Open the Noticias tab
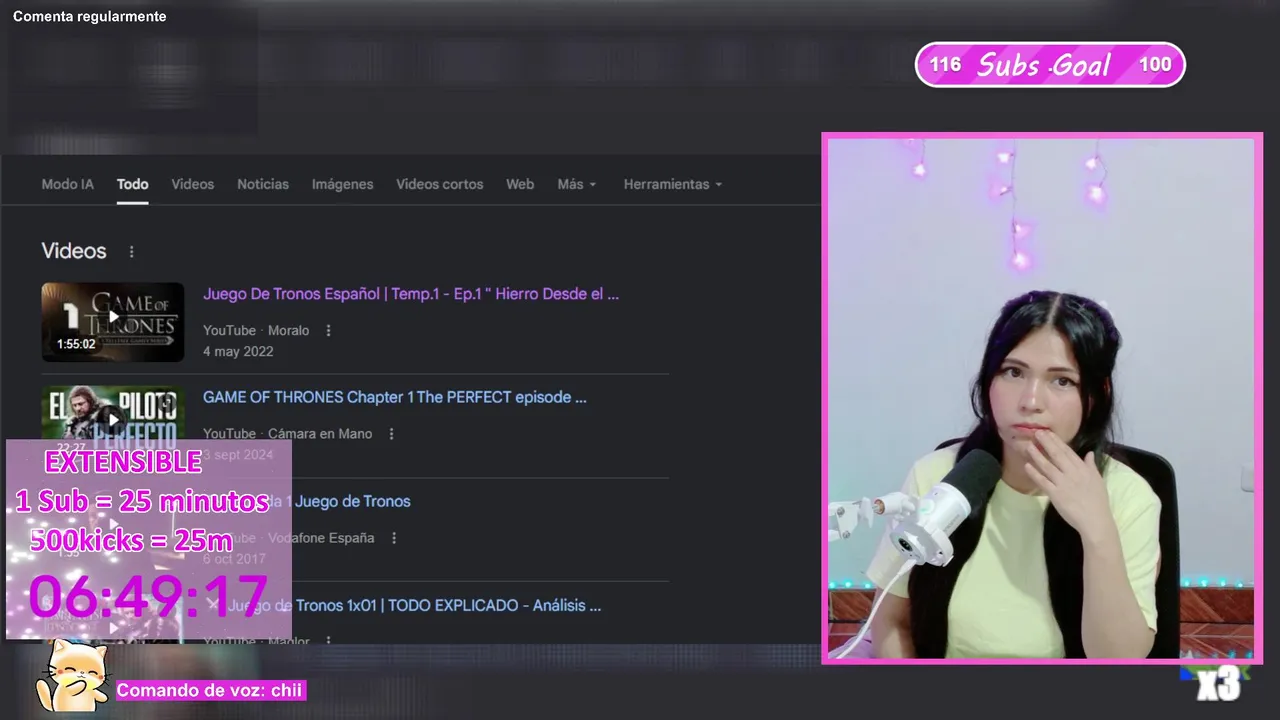The width and height of the screenshot is (1280, 720). pyautogui.click(x=263, y=184)
